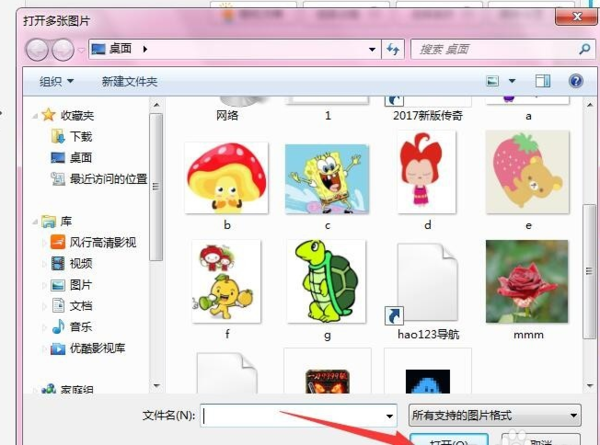Go forward with the forward arrow button
The height and width of the screenshot is (445, 600).
click(63, 50)
